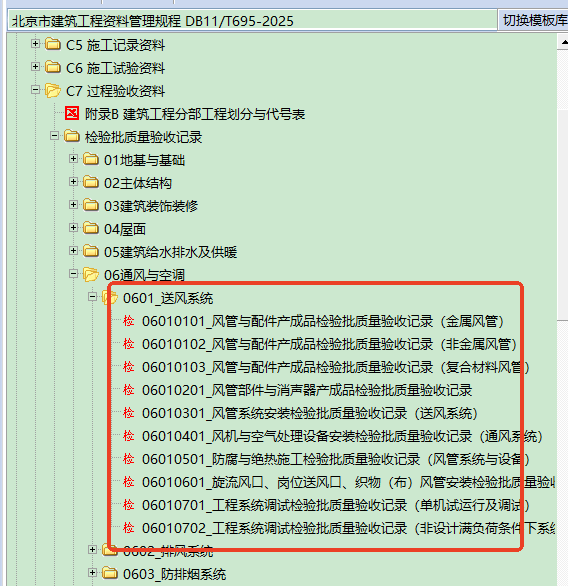This screenshot has width=568, height=586.
Task: Click the red 检 icon of record 06010101
Action: 129,321
